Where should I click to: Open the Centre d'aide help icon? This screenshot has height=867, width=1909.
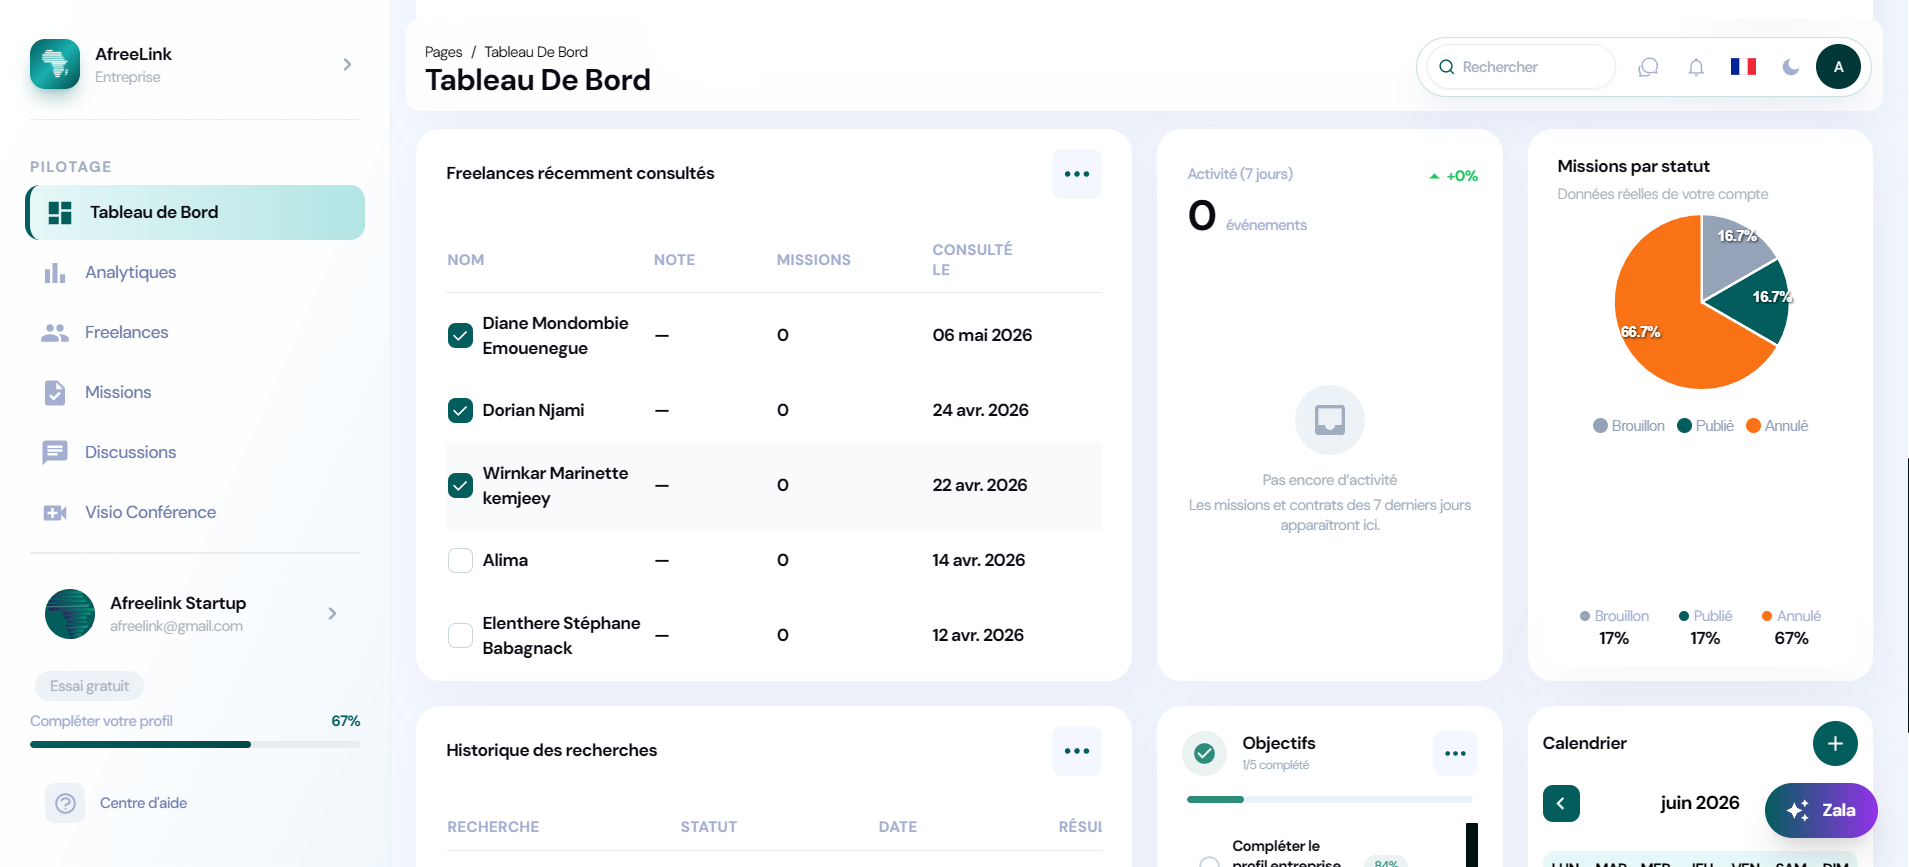pos(65,803)
